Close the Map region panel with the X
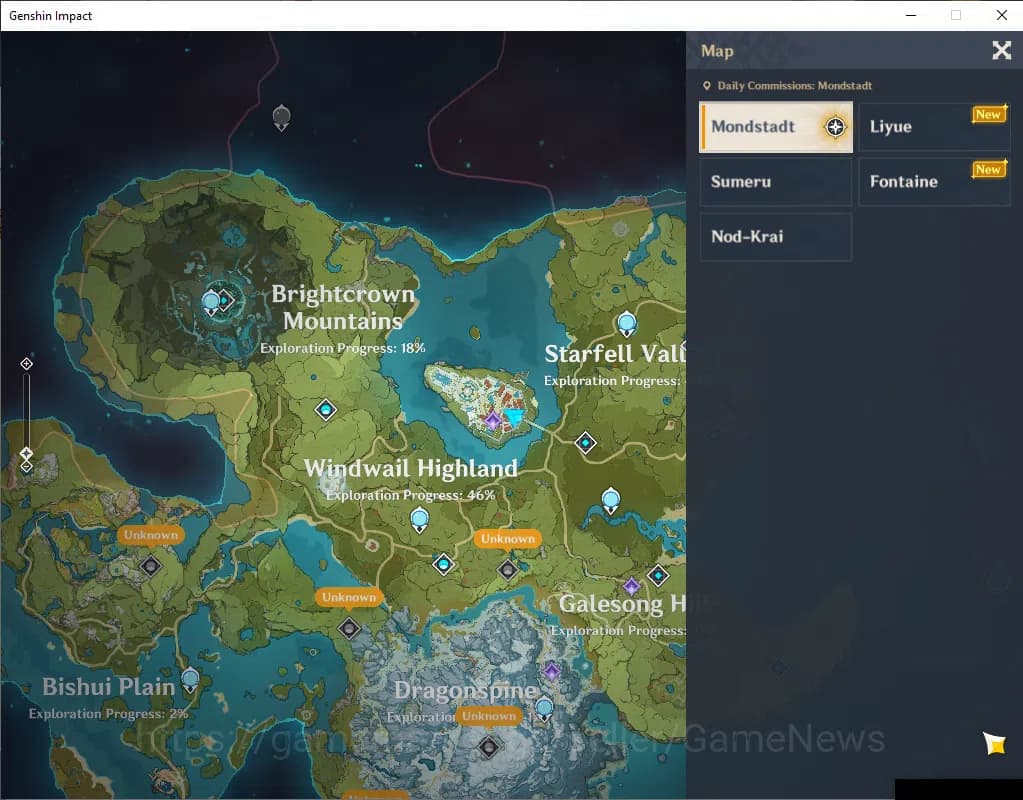The image size is (1023, 800). tap(1001, 50)
